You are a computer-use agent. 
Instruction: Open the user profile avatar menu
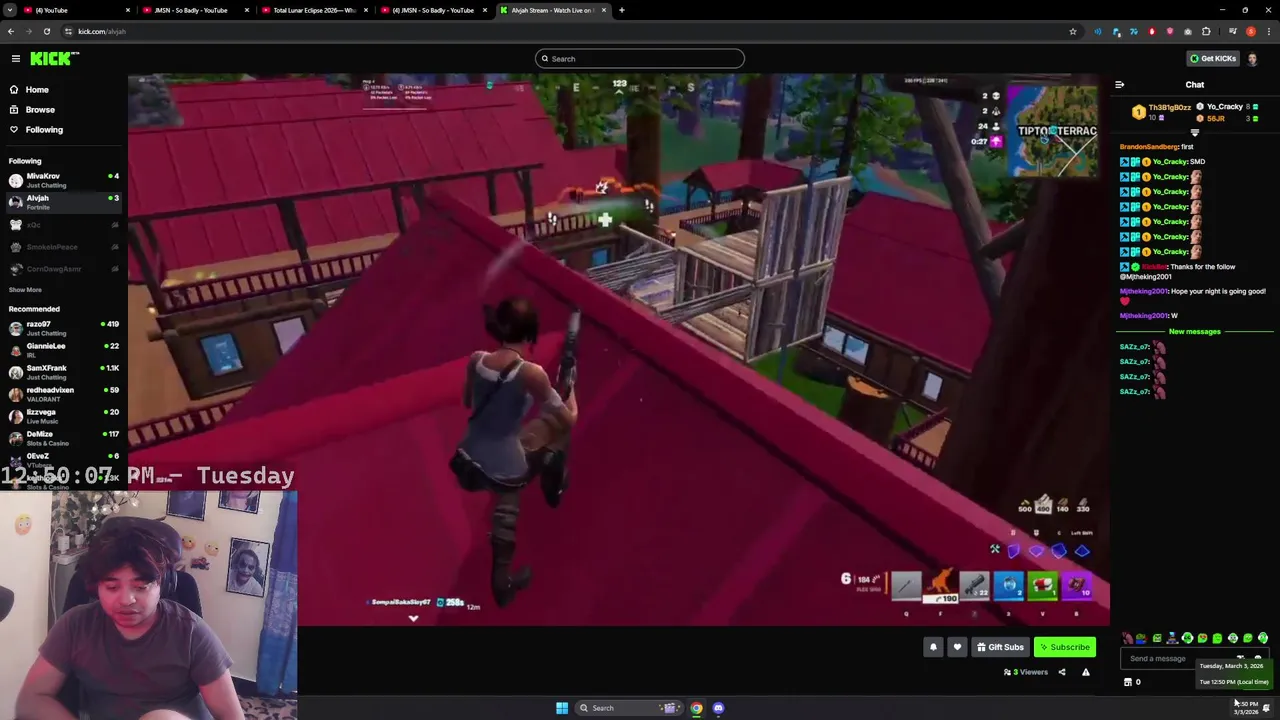(1252, 59)
